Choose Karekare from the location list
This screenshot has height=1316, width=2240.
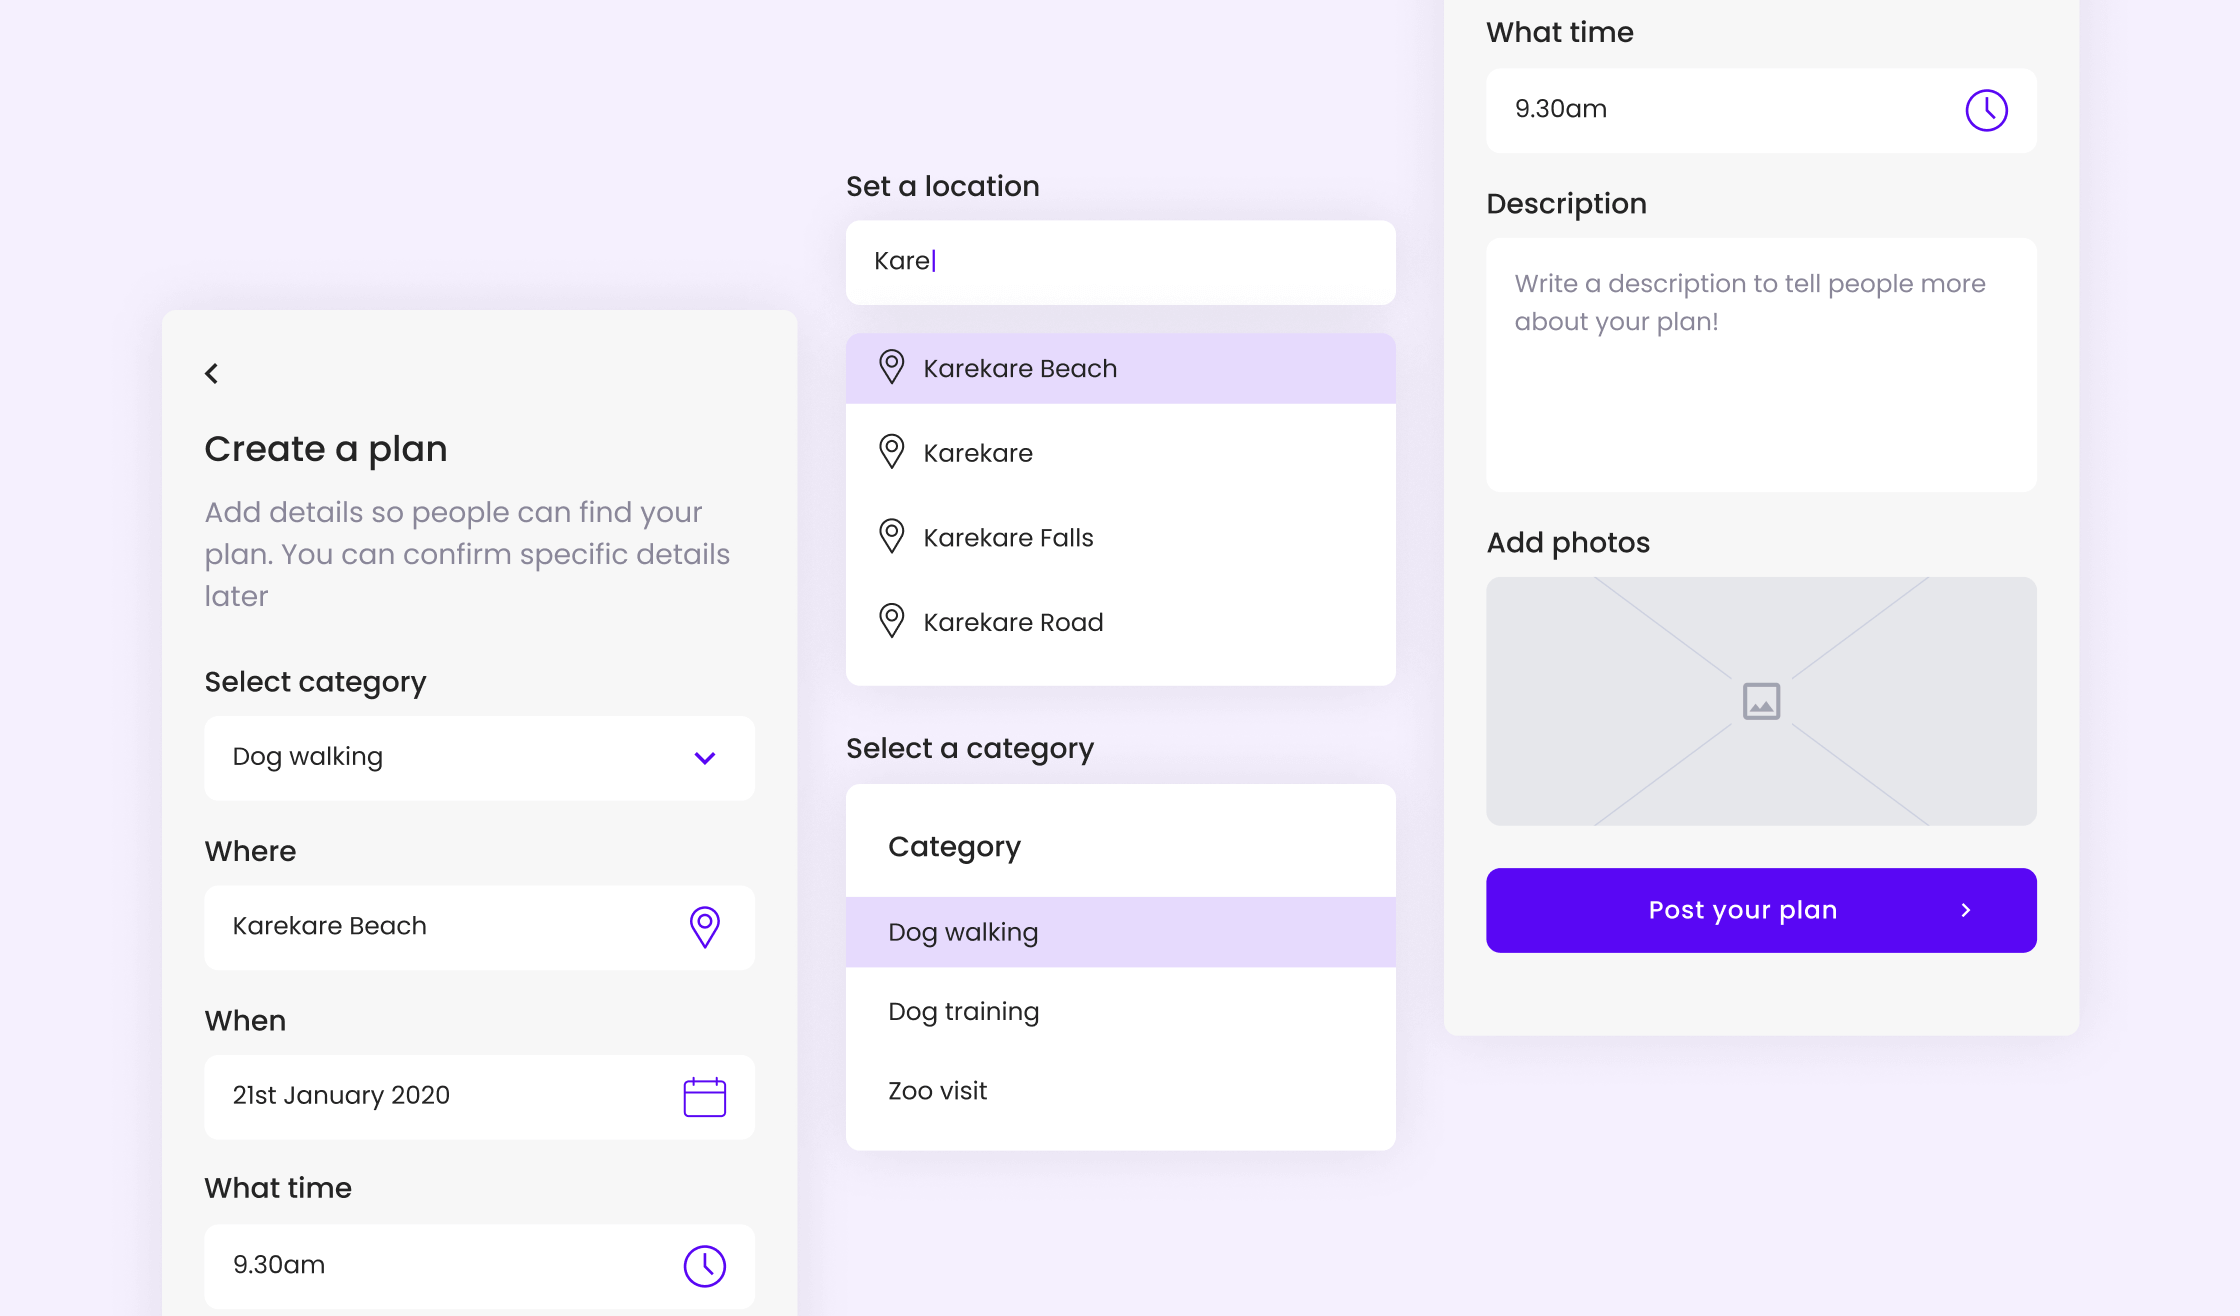[x=1121, y=453]
